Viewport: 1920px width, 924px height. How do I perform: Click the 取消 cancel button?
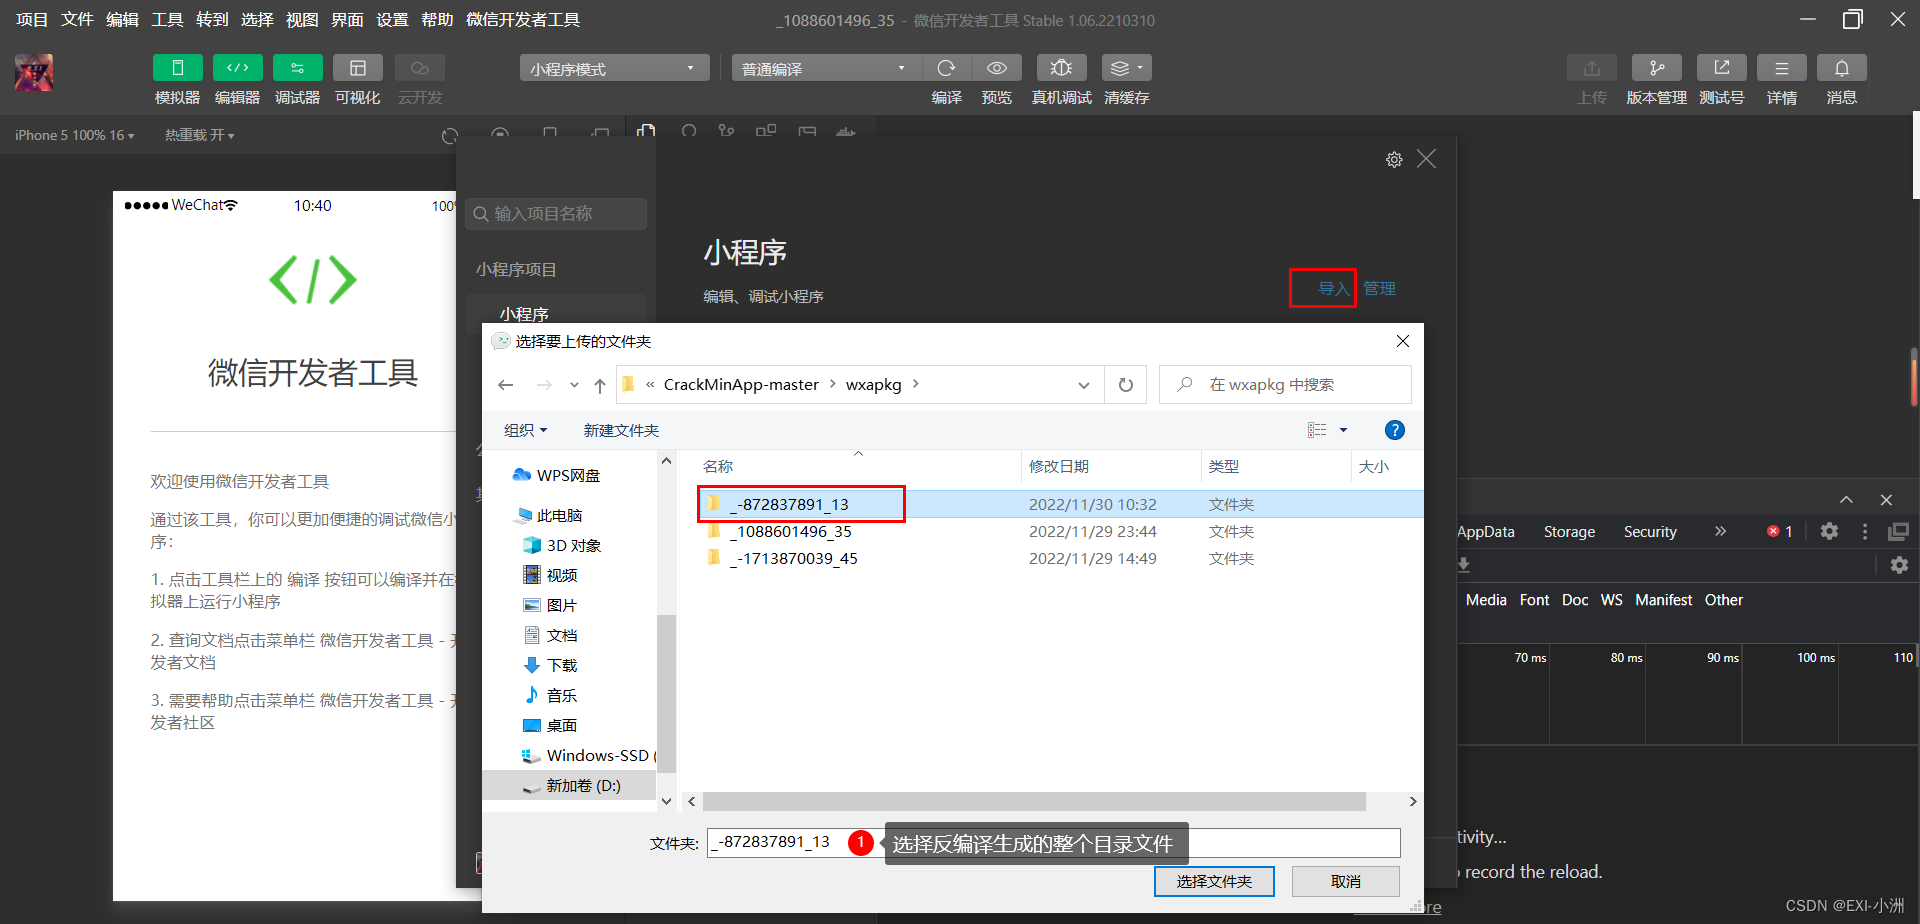[1346, 881]
